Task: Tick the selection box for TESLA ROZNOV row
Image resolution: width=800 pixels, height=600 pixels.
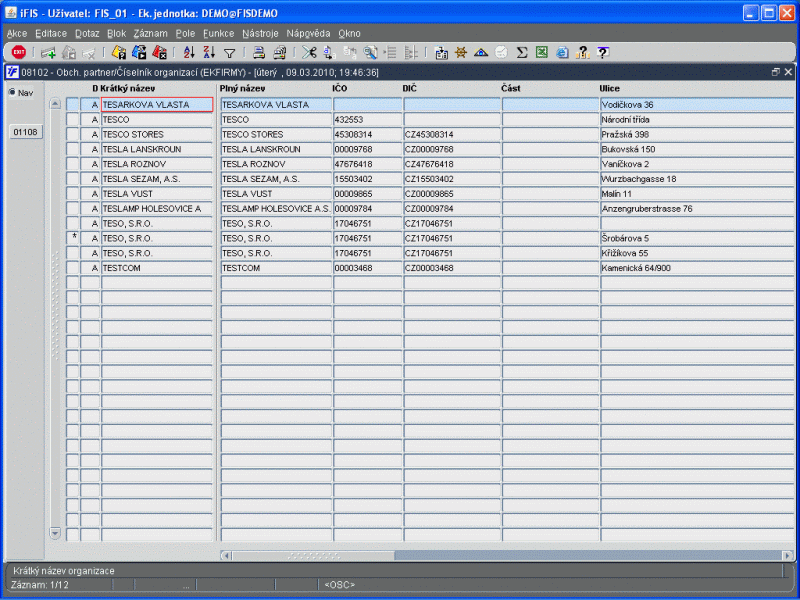Action: 72,164
